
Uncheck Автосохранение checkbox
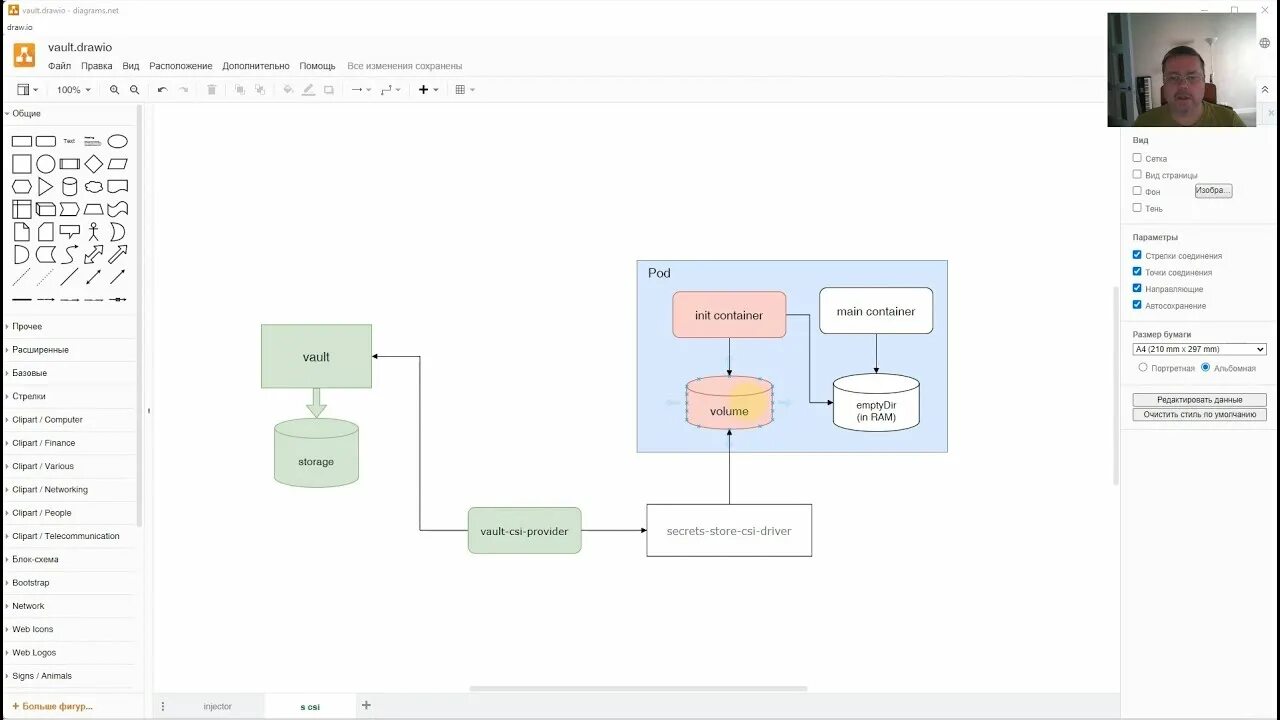coord(1137,305)
